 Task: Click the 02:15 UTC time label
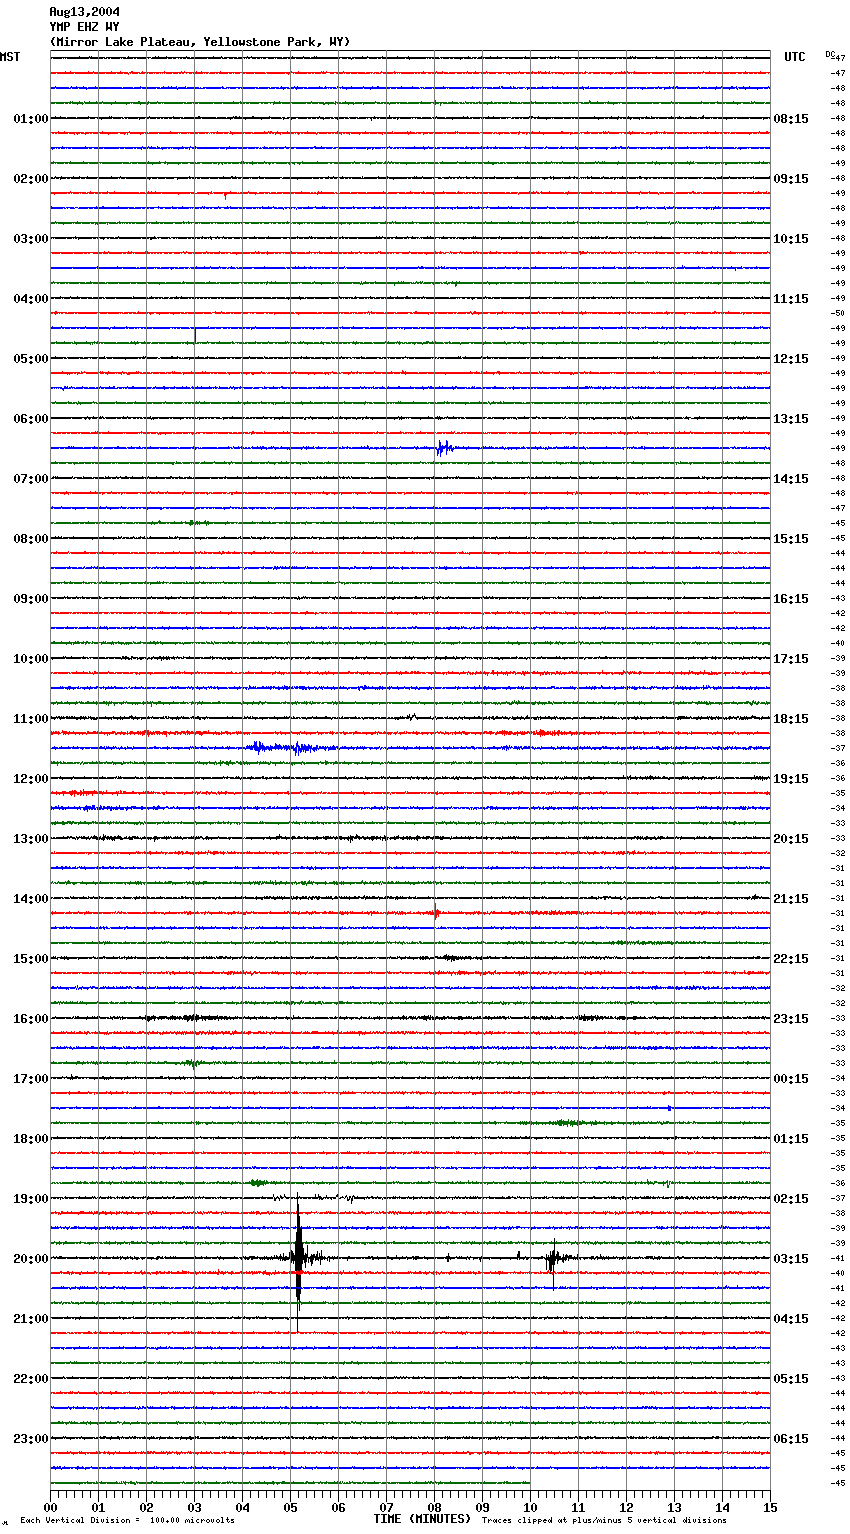791,1199
